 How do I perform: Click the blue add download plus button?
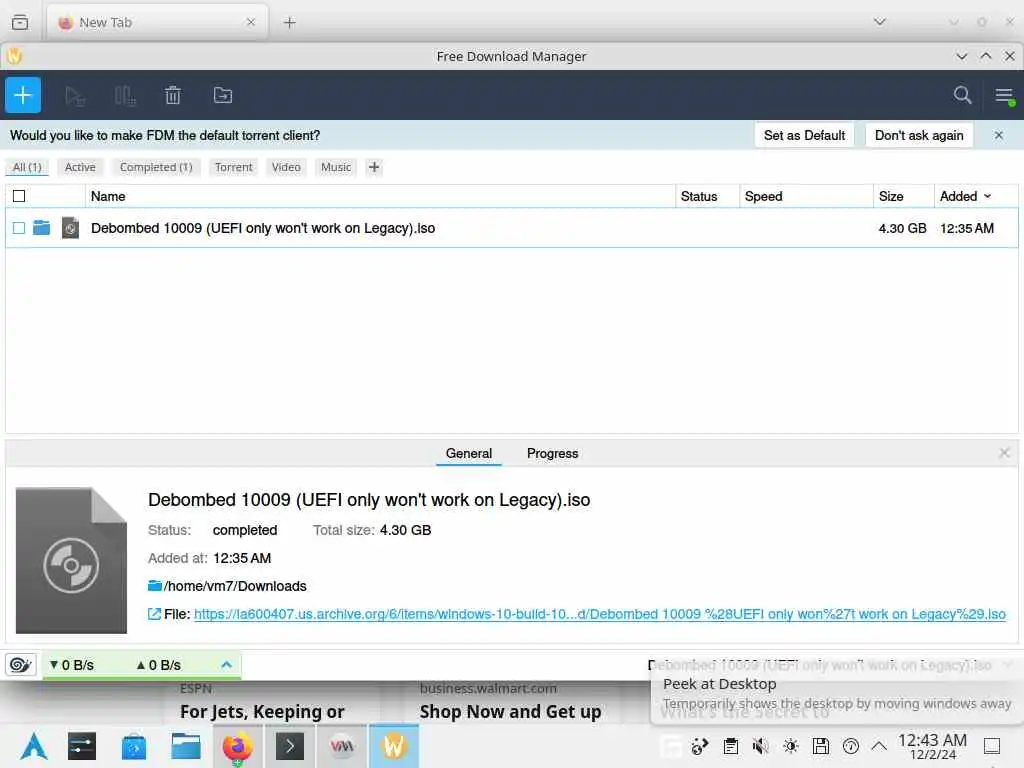coord(23,95)
